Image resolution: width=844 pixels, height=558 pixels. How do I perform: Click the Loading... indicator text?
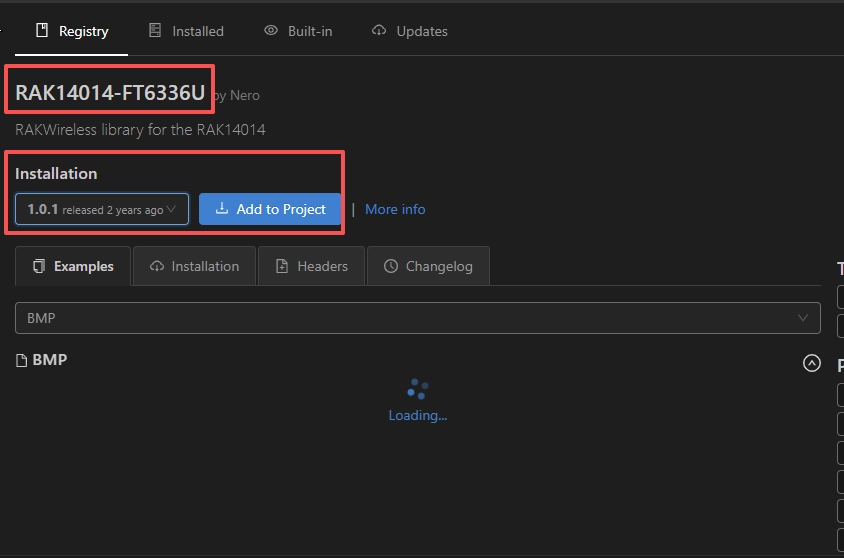tap(418, 415)
